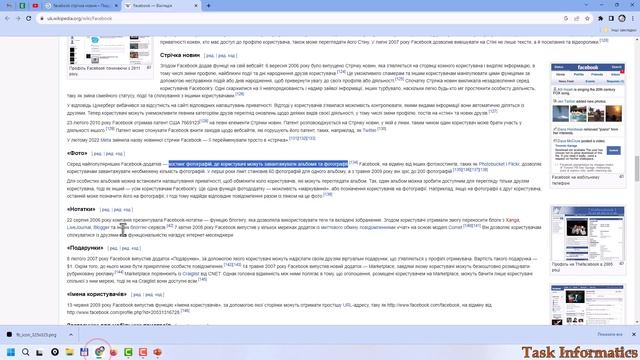Edit «Стрічка новин» section via ред. link

[210, 56]
